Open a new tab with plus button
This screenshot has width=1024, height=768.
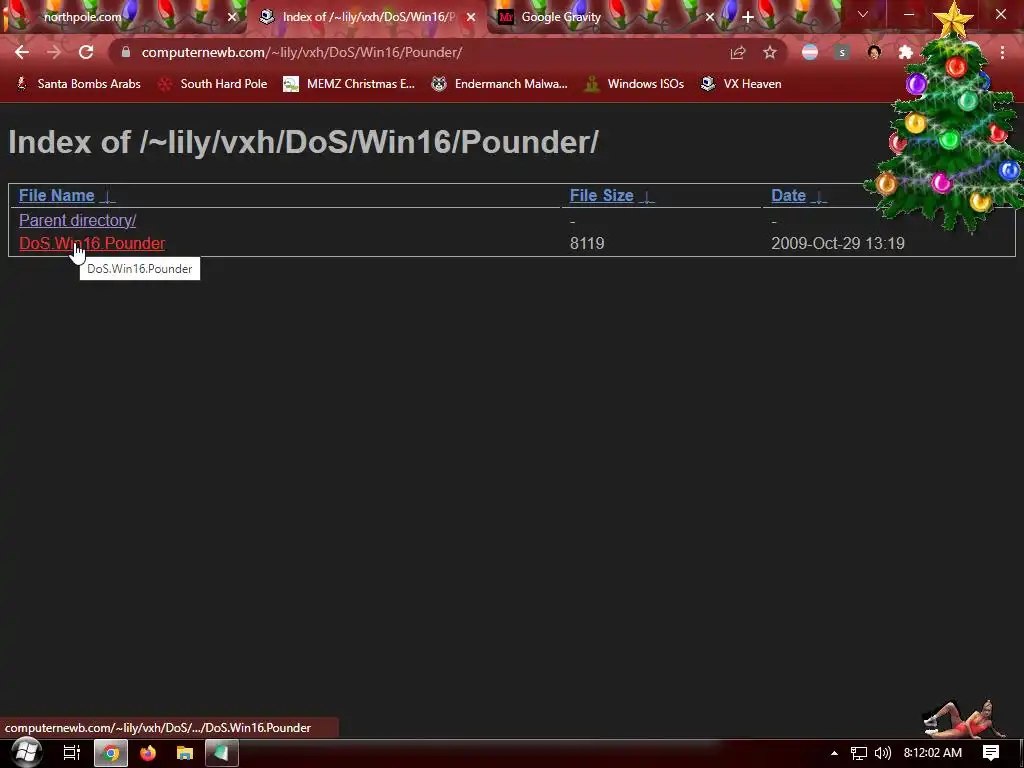748,17
